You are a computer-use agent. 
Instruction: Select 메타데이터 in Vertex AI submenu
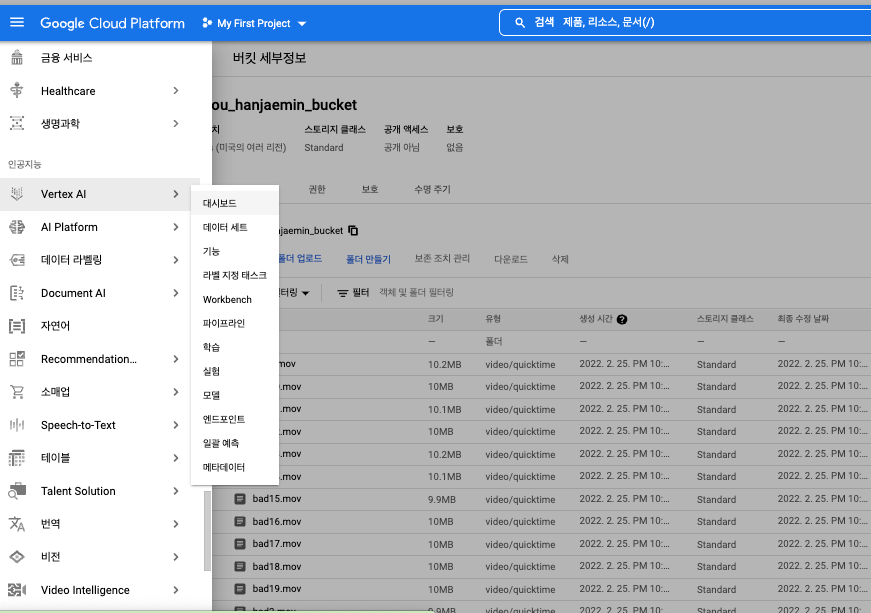coord(234,468)
